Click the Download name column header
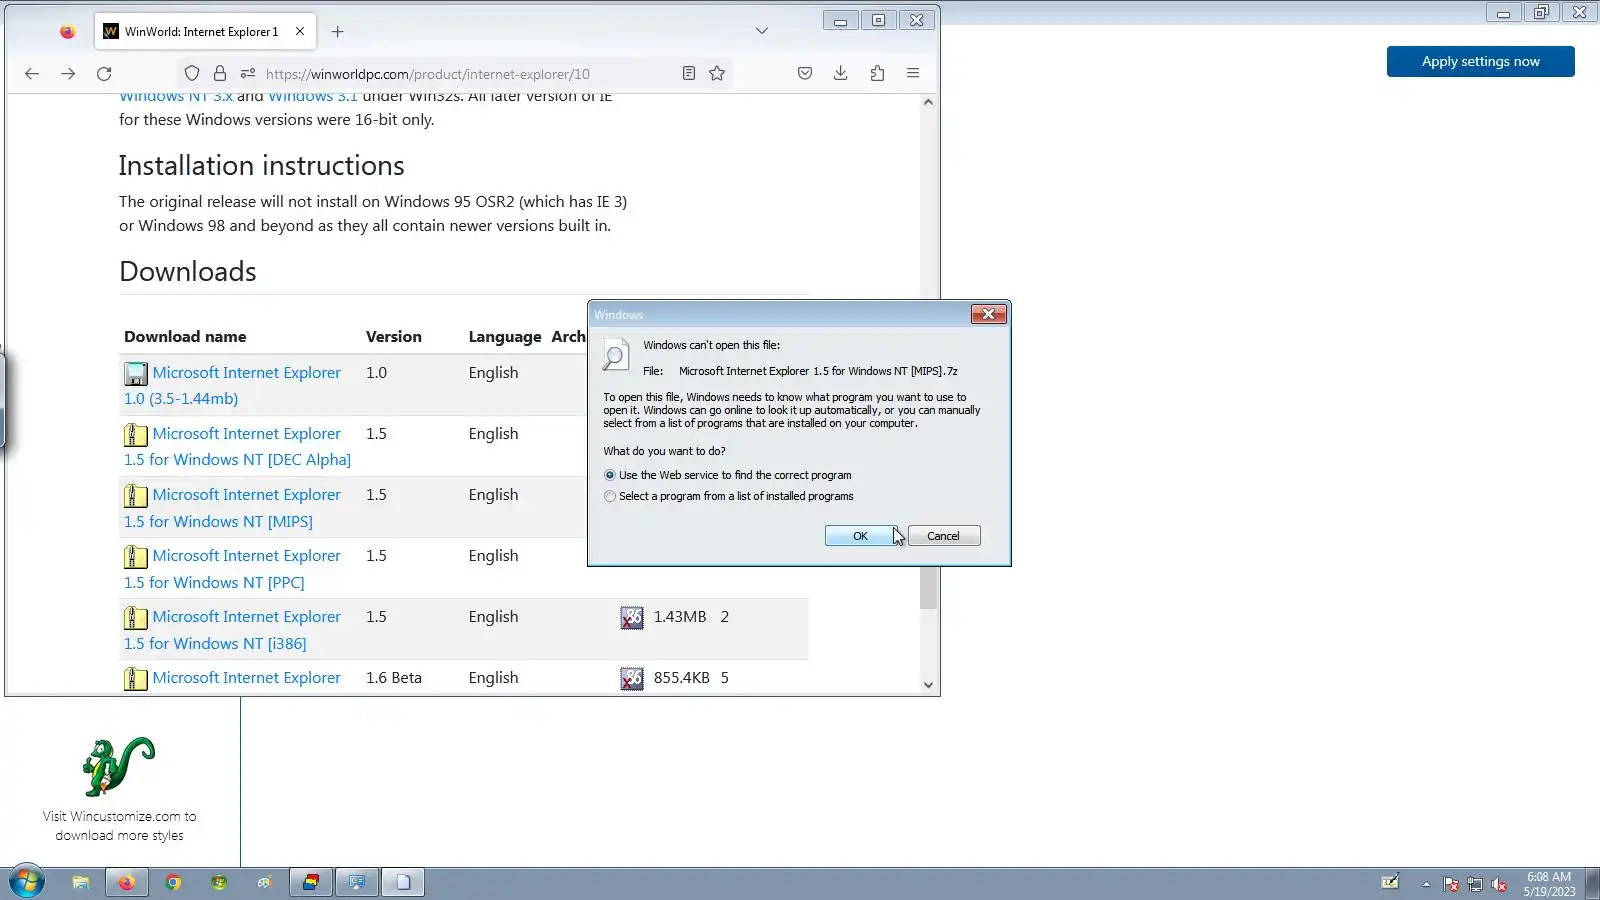The width and height of the screenshot is (1600, 900). click(x=185, y=337)
